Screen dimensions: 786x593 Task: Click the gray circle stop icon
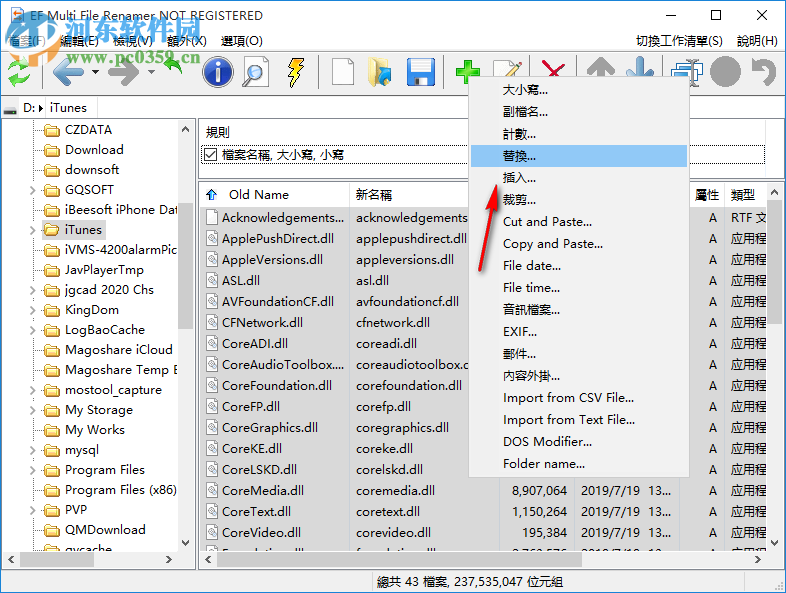725,72
